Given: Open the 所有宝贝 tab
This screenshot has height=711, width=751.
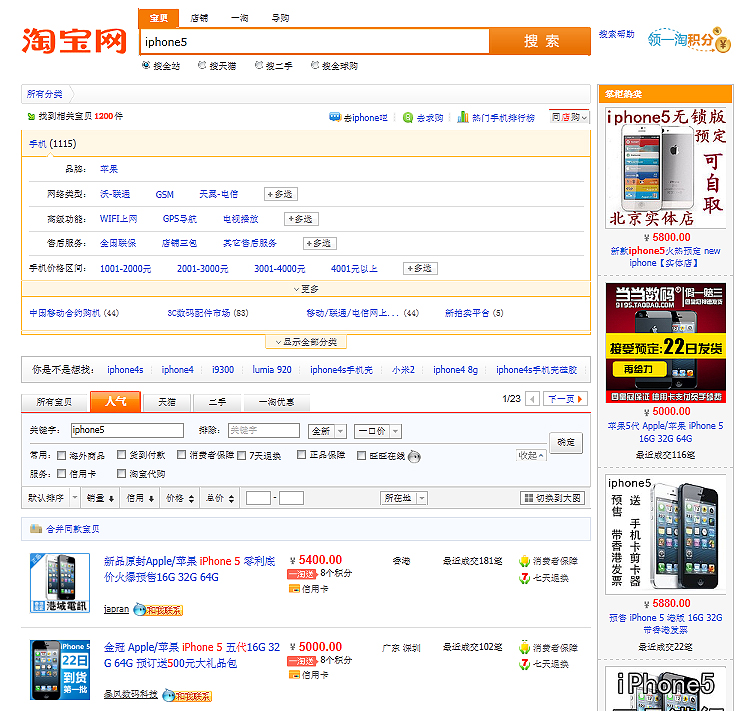Looking at the screenshot, I should (54, 402).
